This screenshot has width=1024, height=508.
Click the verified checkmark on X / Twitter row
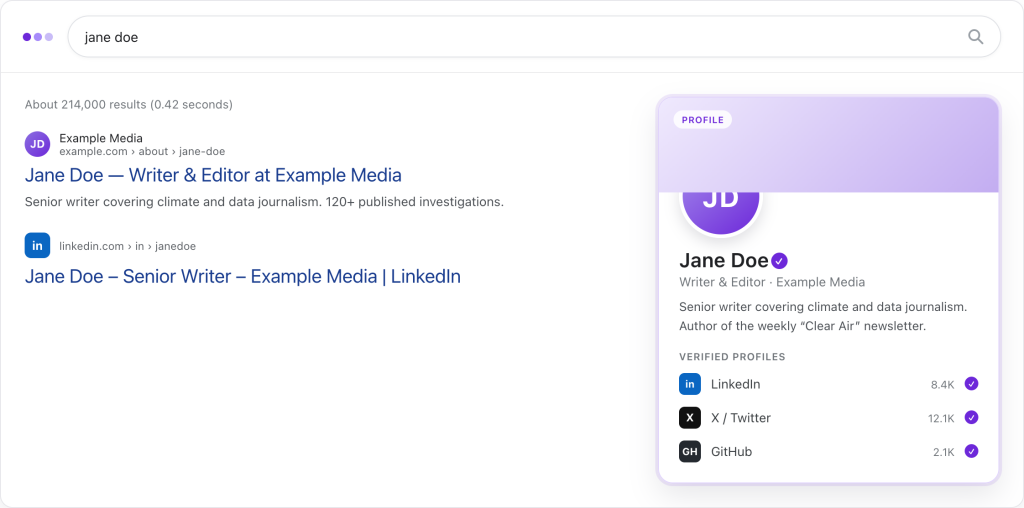972,417
